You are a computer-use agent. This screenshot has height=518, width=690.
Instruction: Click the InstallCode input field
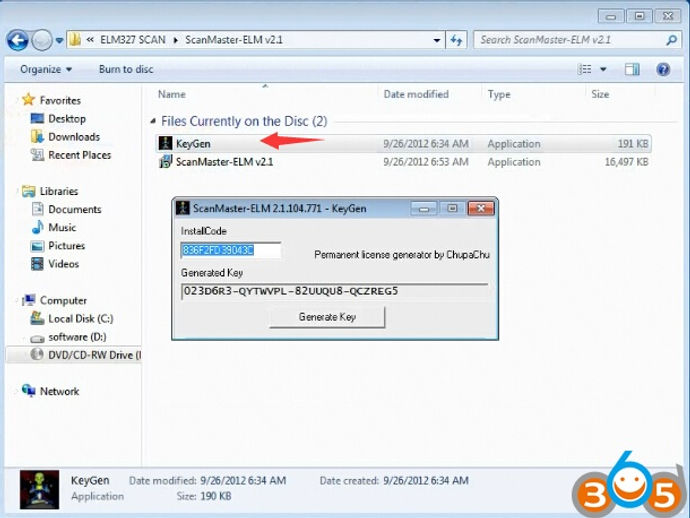[231, 250]
